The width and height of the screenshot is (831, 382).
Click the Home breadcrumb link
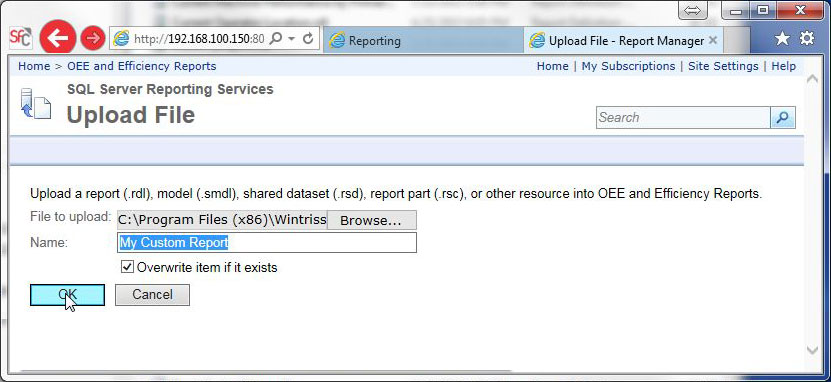34,66
